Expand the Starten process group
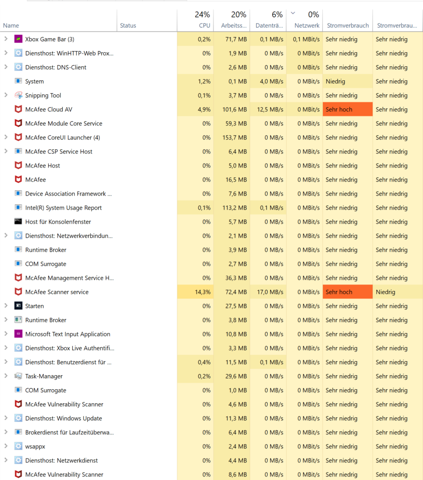 [x=6, y=306]
